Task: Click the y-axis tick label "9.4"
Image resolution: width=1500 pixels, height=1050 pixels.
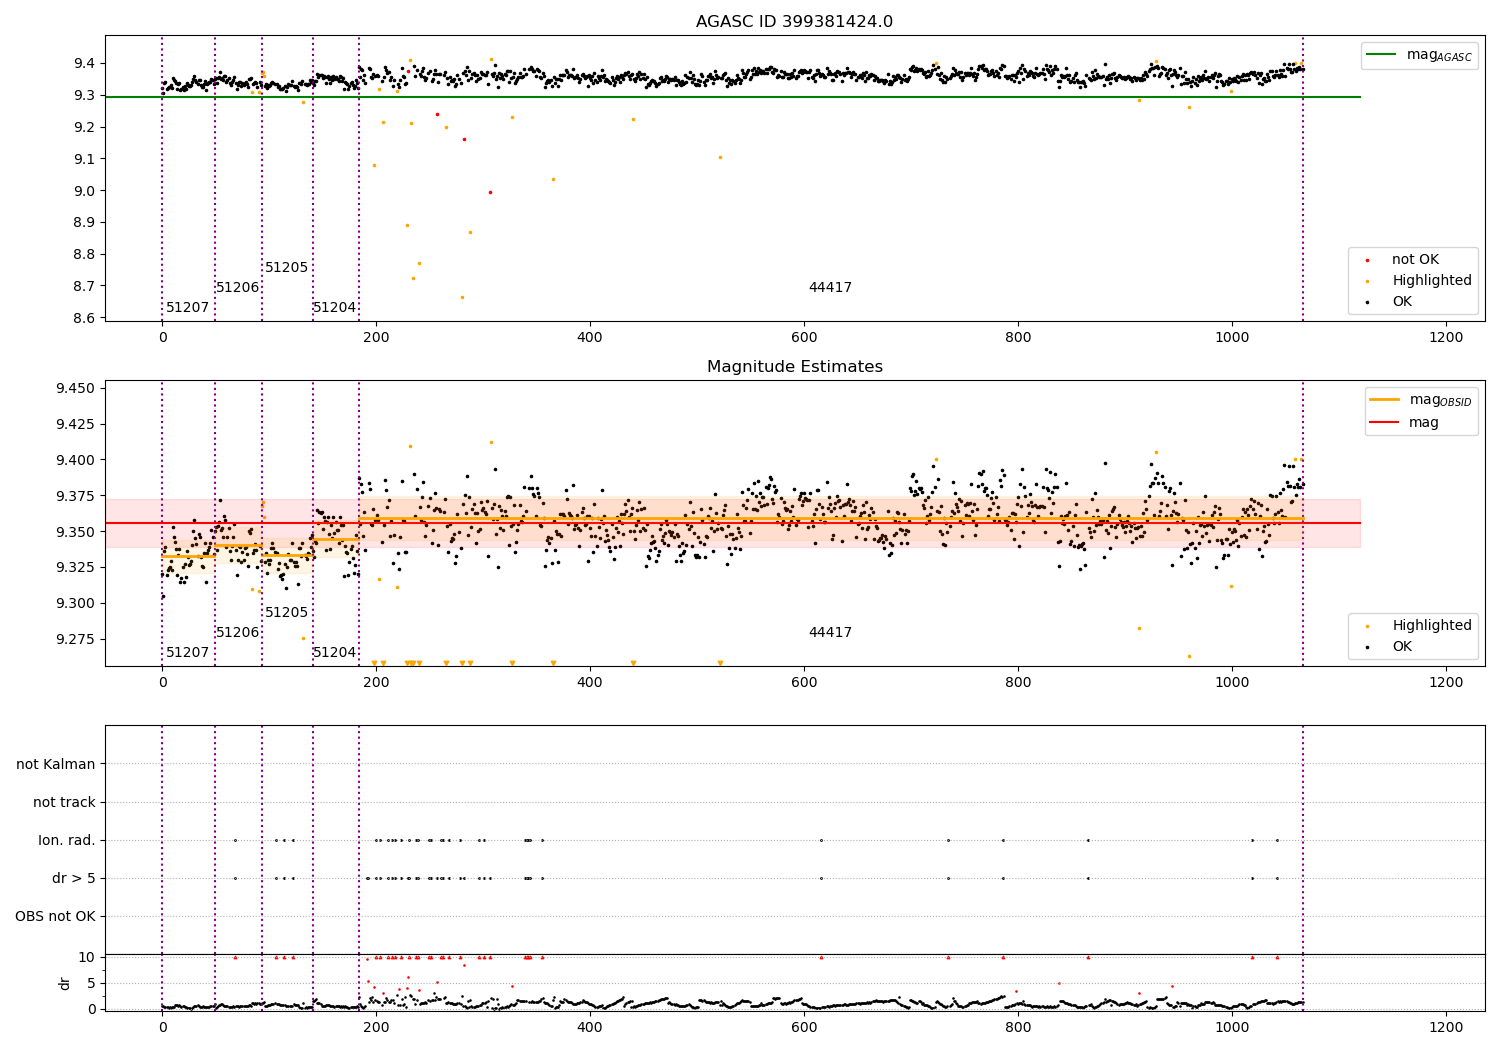Action: (83, 64)
